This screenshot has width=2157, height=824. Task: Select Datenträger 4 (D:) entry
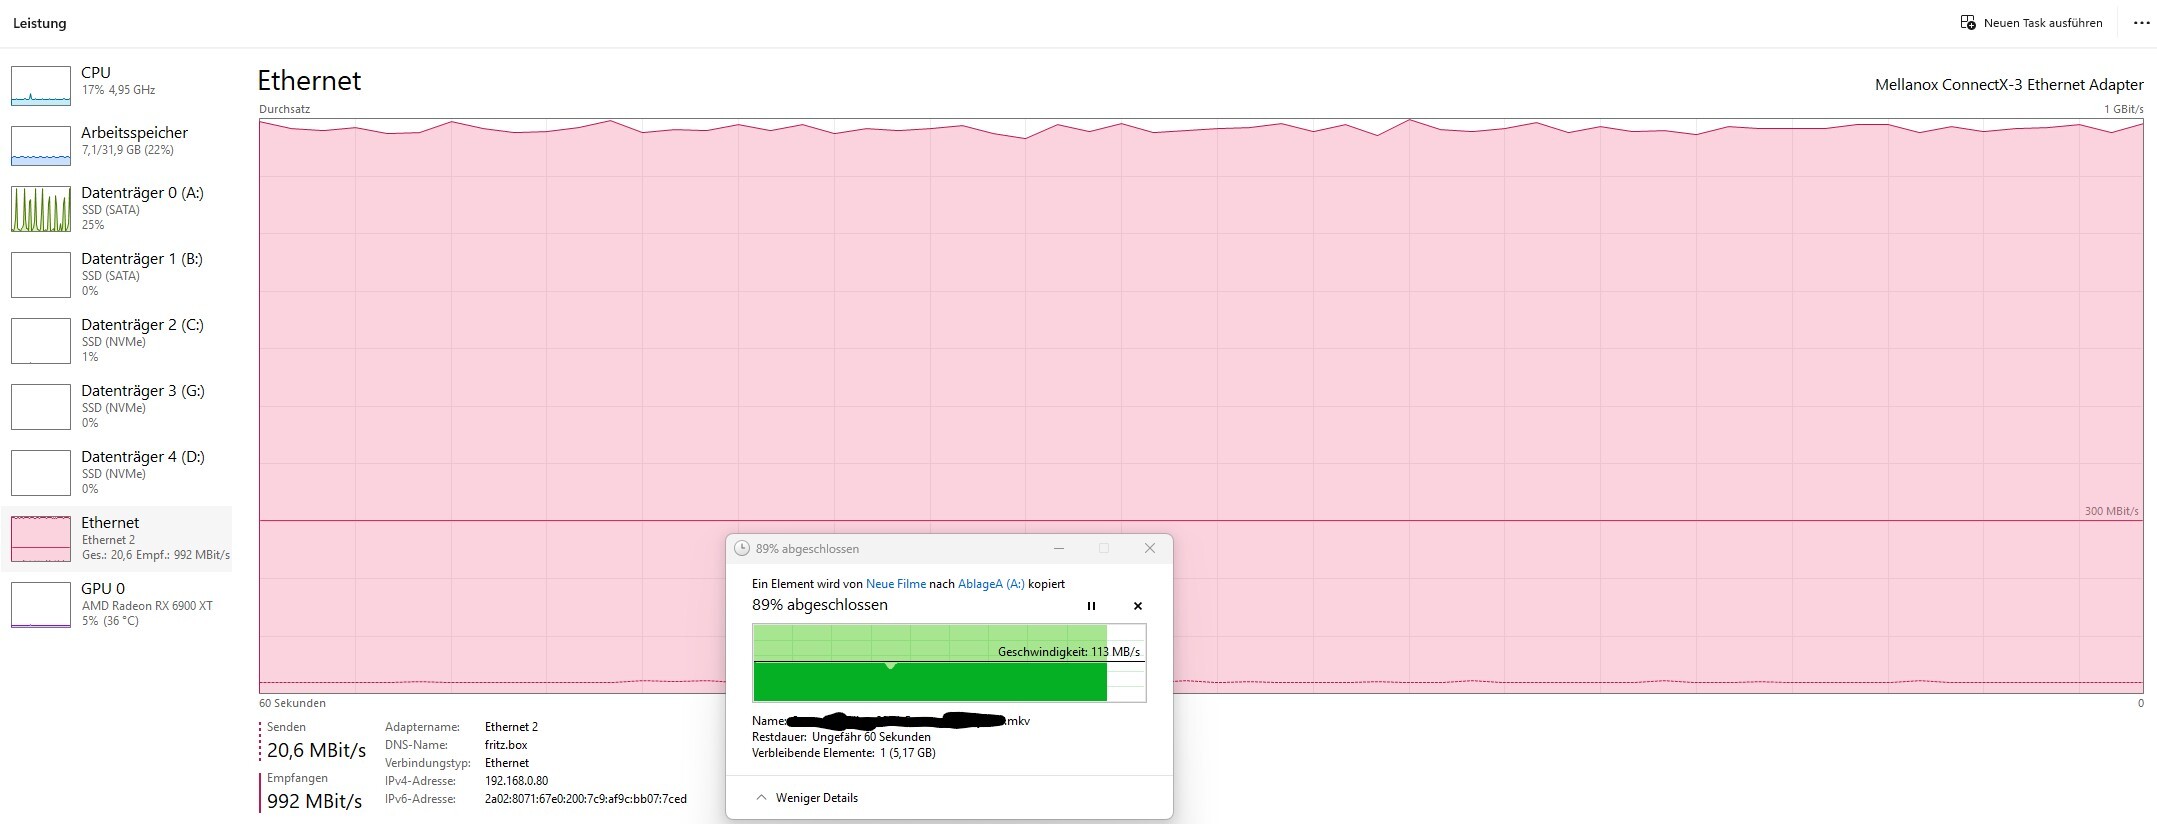(x=118, y=473)
